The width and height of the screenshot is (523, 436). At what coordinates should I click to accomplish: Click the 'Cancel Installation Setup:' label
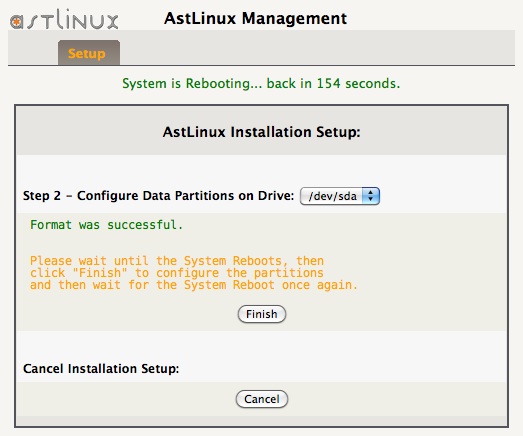point(101,369)
